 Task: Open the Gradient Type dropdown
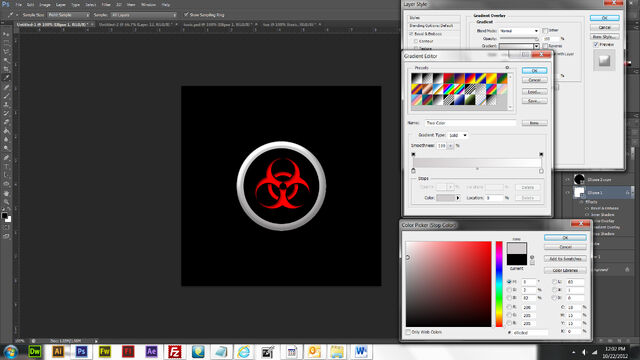coord(458,135)
